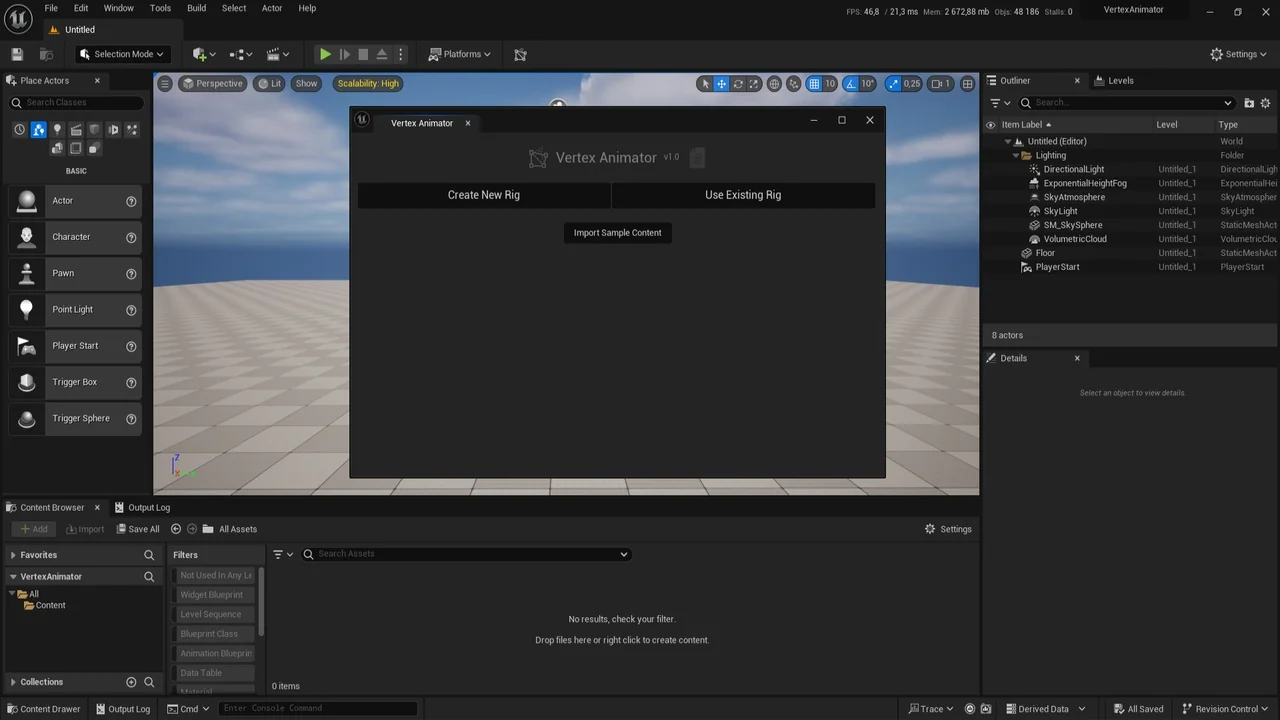Viewport: 1280px width, 720px height.
Task: Click Import Sample Content
Action: [617, 232]
